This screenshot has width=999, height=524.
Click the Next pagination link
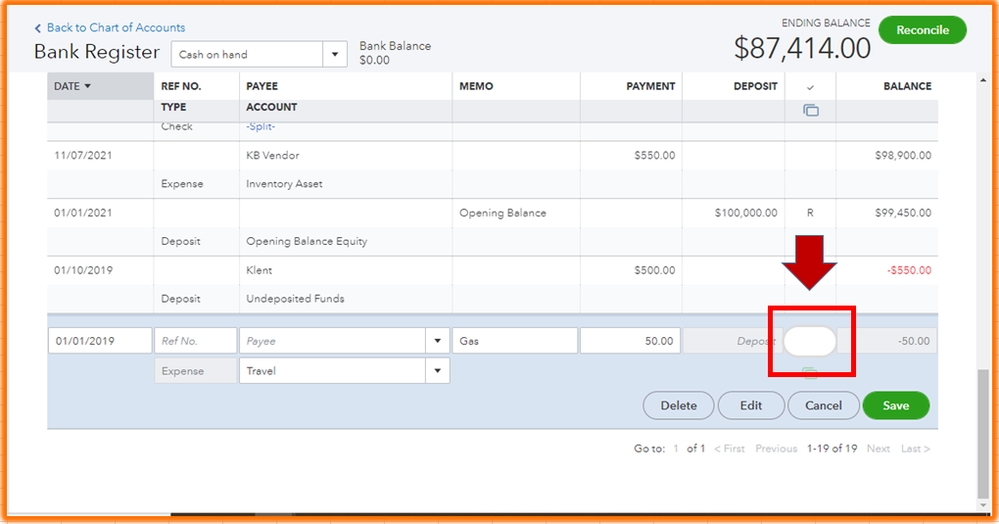878,449
